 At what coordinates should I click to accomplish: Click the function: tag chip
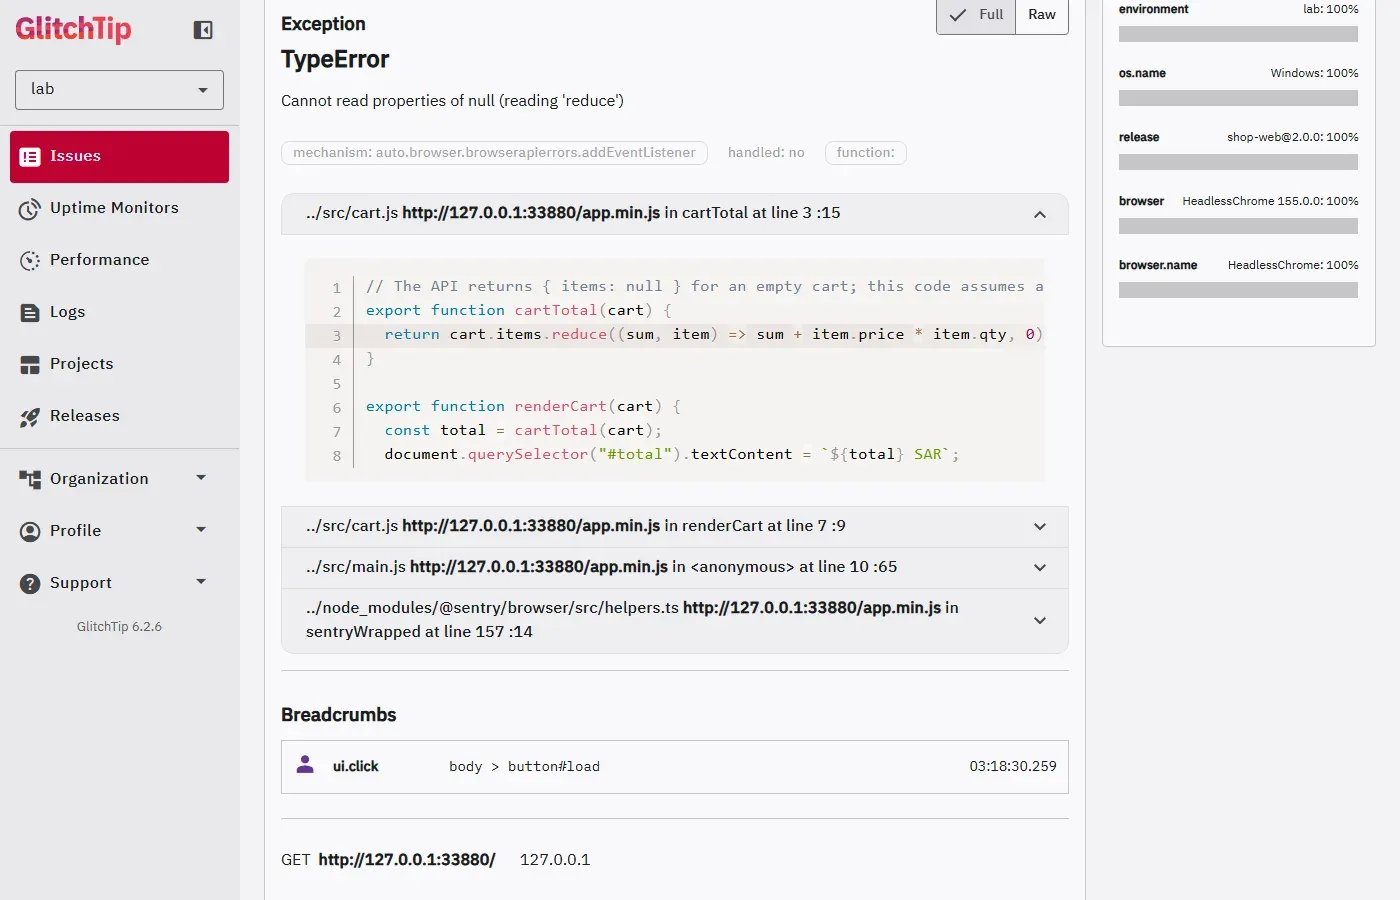pyautogui.click(x=866, y=153)
